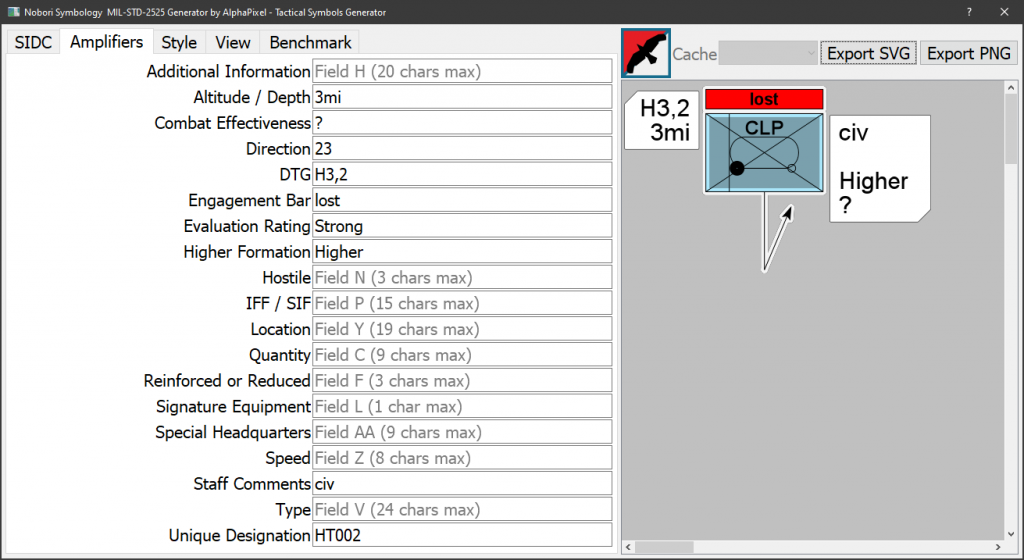Go to the View tab
Screen dimensions: 1024x560
pyautogui.click(x=232, y=42)
